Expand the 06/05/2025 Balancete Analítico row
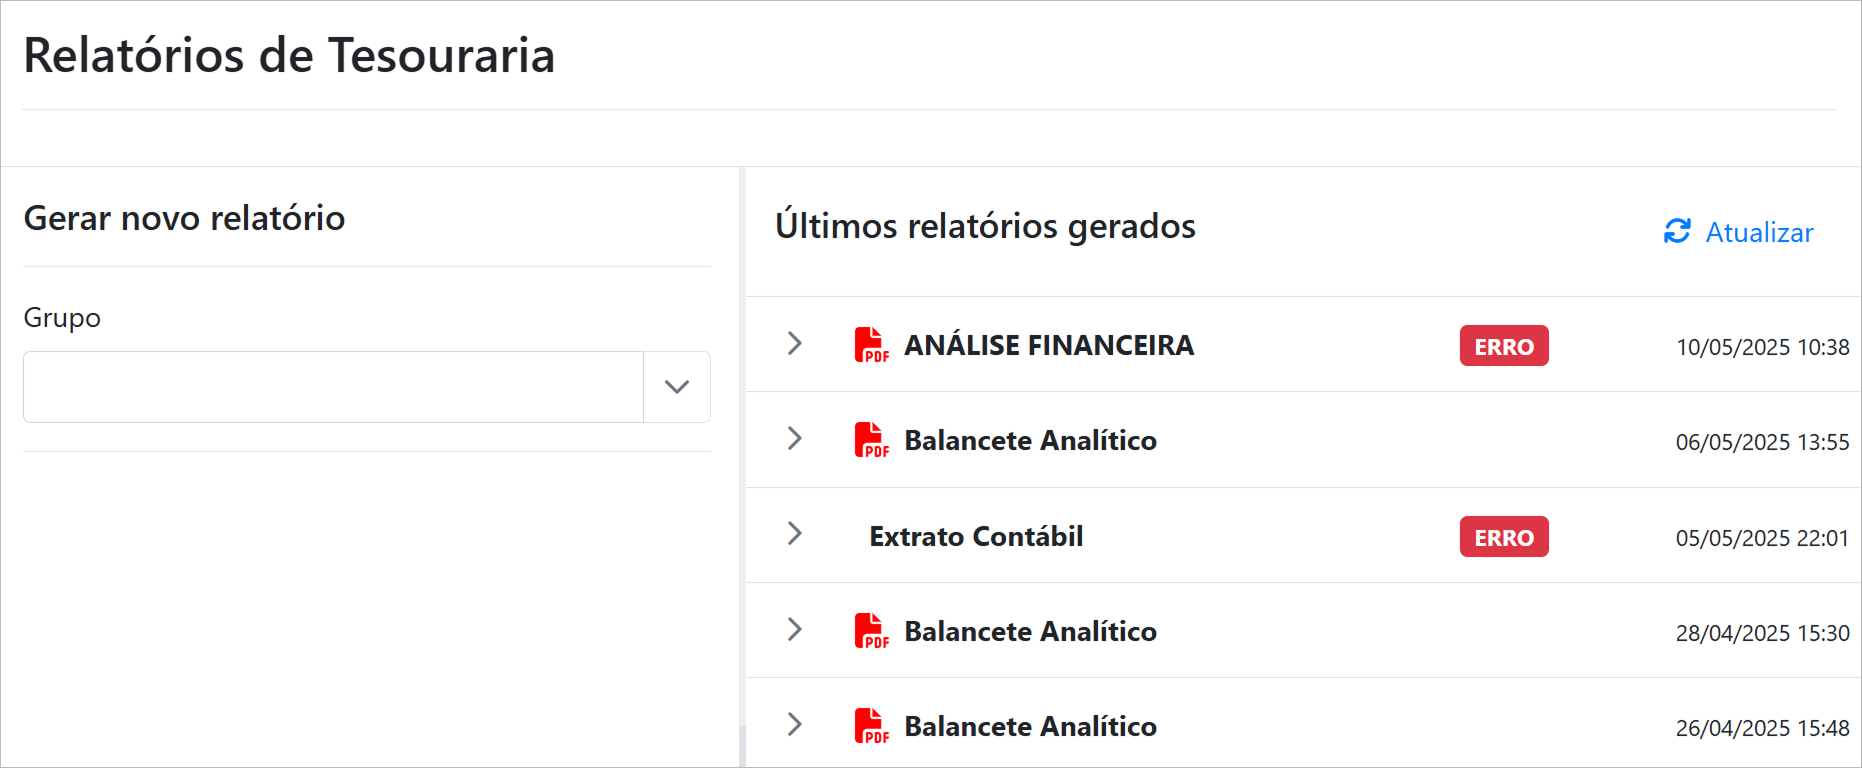The image size is (1862, 768). pyautogui.click(x=795, y=439)
